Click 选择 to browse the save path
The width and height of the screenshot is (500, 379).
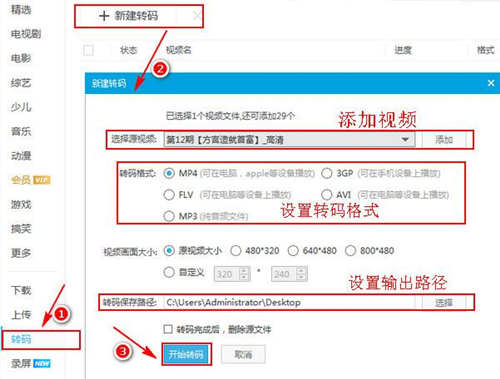pos(444,302)
